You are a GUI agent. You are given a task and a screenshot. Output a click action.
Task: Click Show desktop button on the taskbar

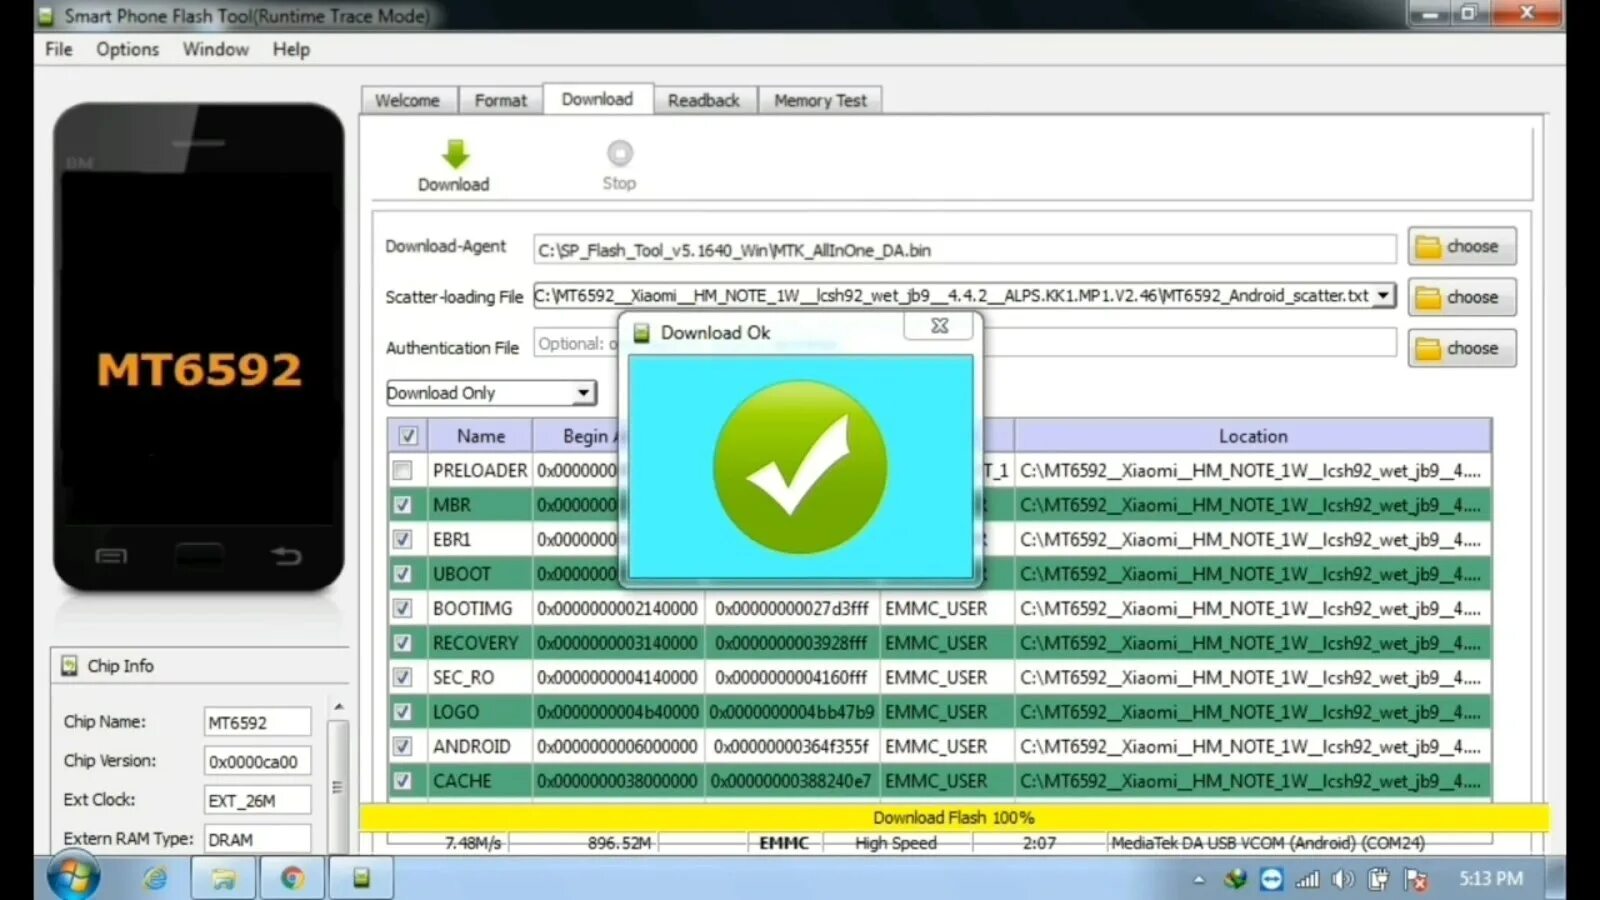pos(1556,878)
